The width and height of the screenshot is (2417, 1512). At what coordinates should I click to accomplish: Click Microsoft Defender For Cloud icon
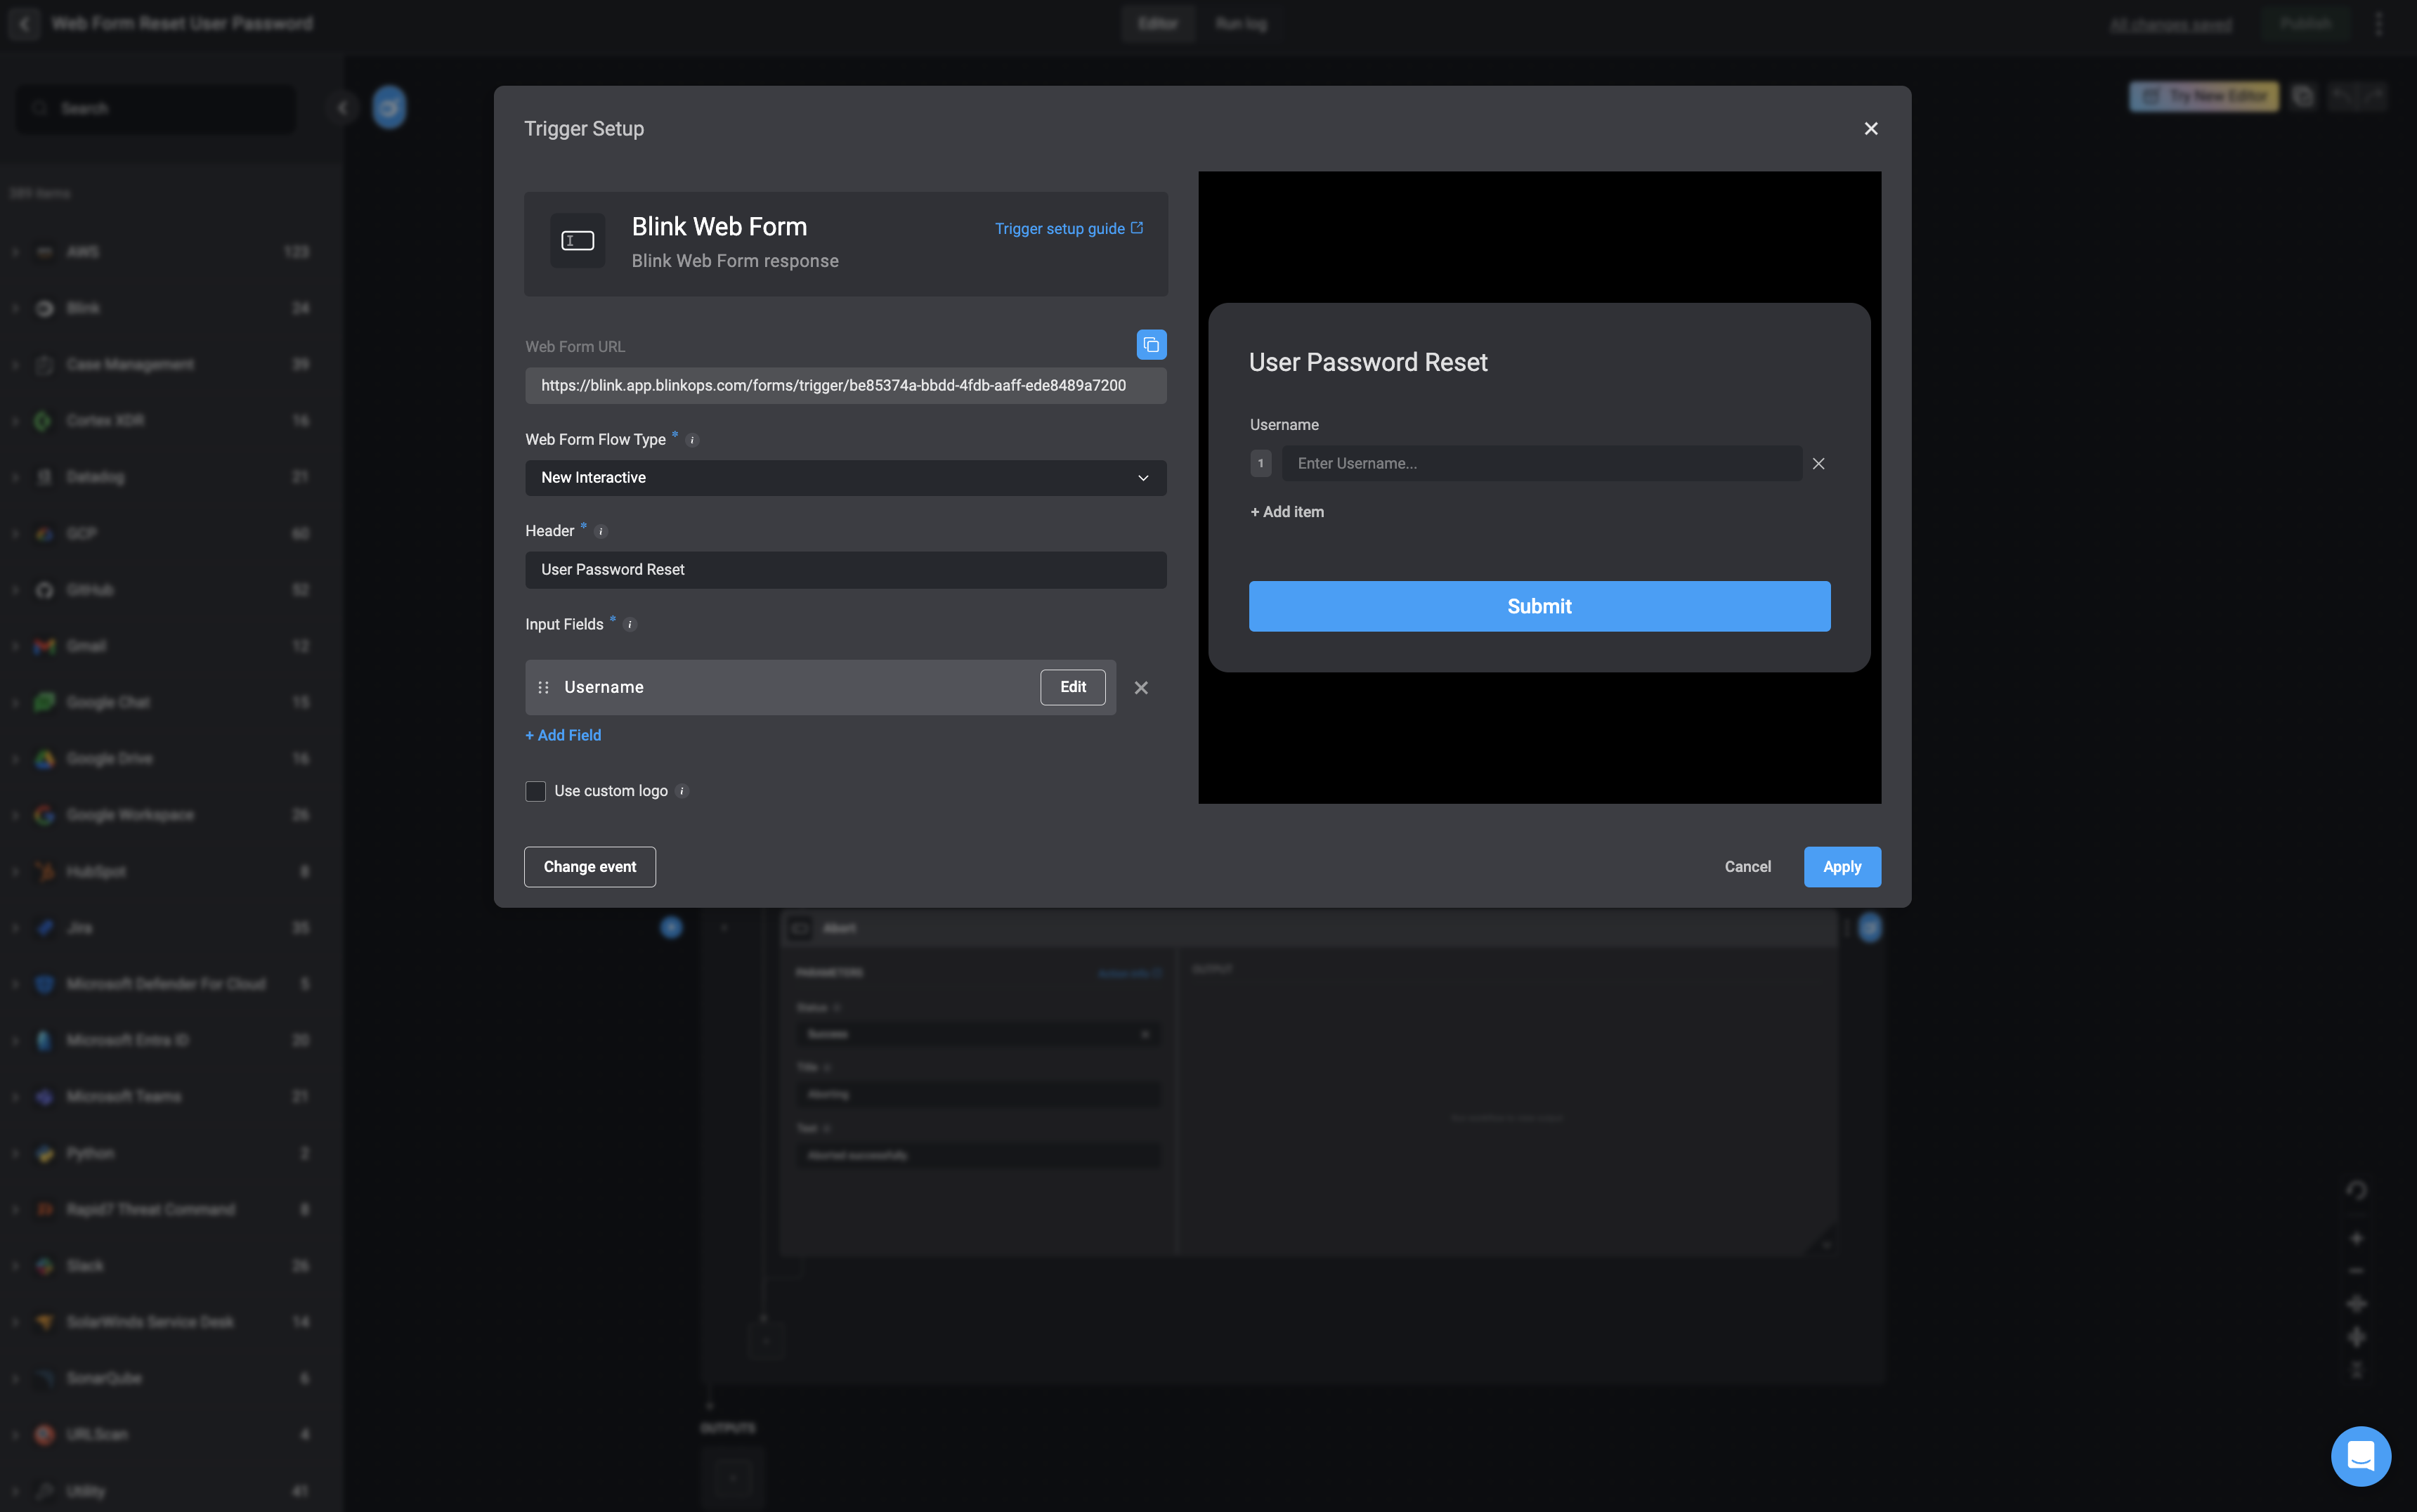tap(44, 985)
